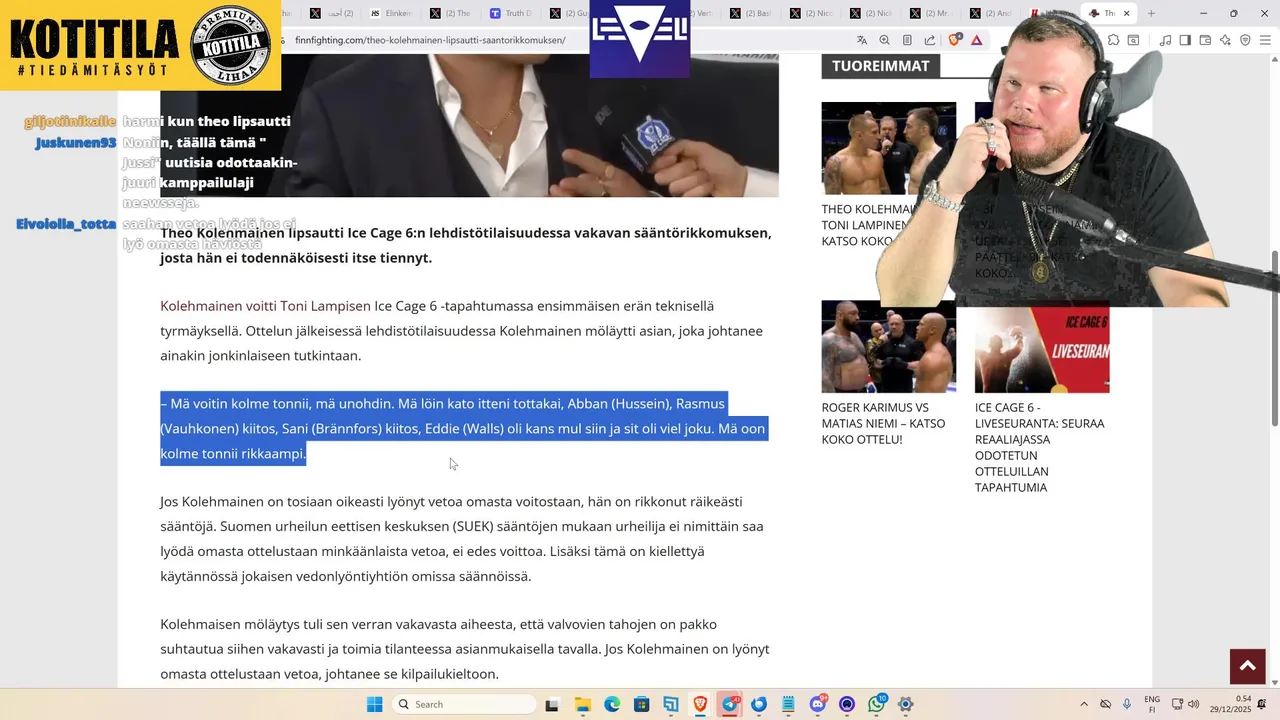This screenshot has width=1280, height=720.
Task: Open the browser hamburger main menu
Action: [x=1265, y=40]
